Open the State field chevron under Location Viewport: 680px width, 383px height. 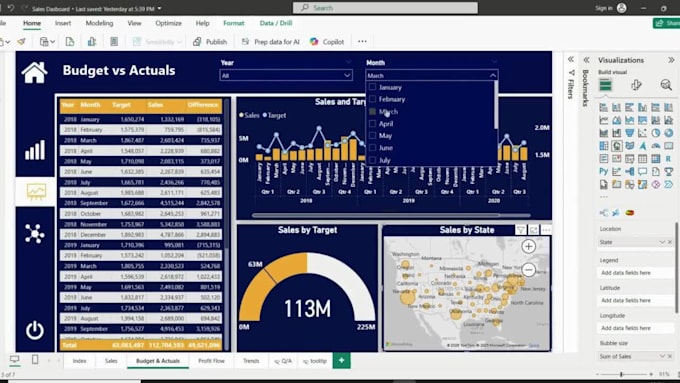(x=662, y=242)
